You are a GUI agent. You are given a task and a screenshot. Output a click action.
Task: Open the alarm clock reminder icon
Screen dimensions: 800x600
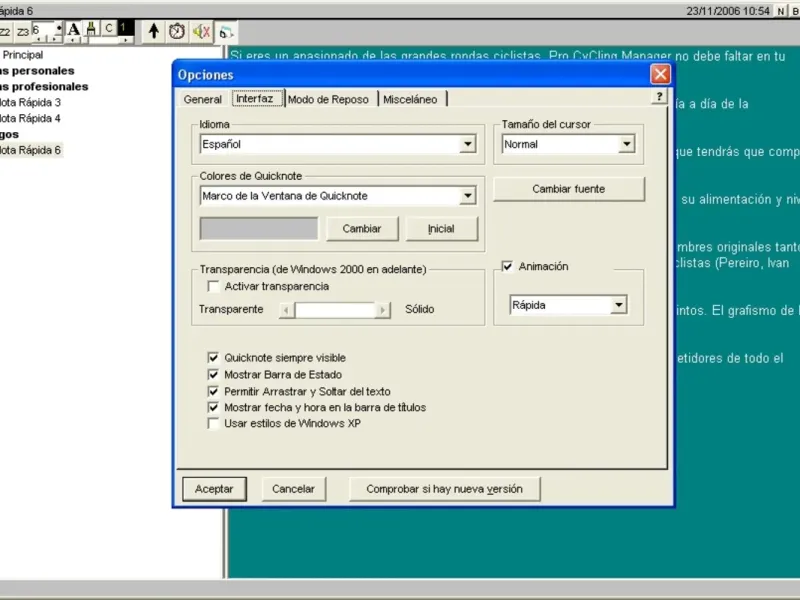(177, 31)
